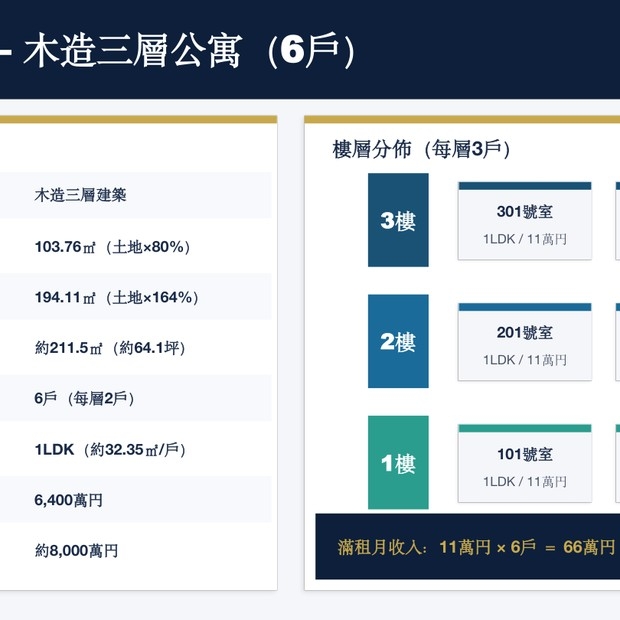The width and height of the screenshot is (620, 620).
Task: Click the 194.11㎡ (土地×164%) row
Action: click(136, 297)
